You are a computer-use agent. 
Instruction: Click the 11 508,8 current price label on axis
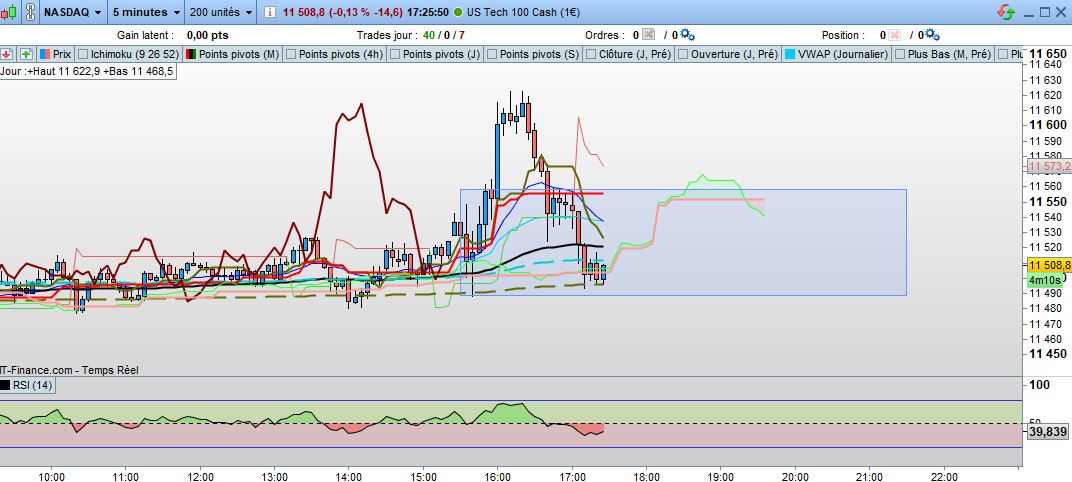click(x=1048, y=265)
